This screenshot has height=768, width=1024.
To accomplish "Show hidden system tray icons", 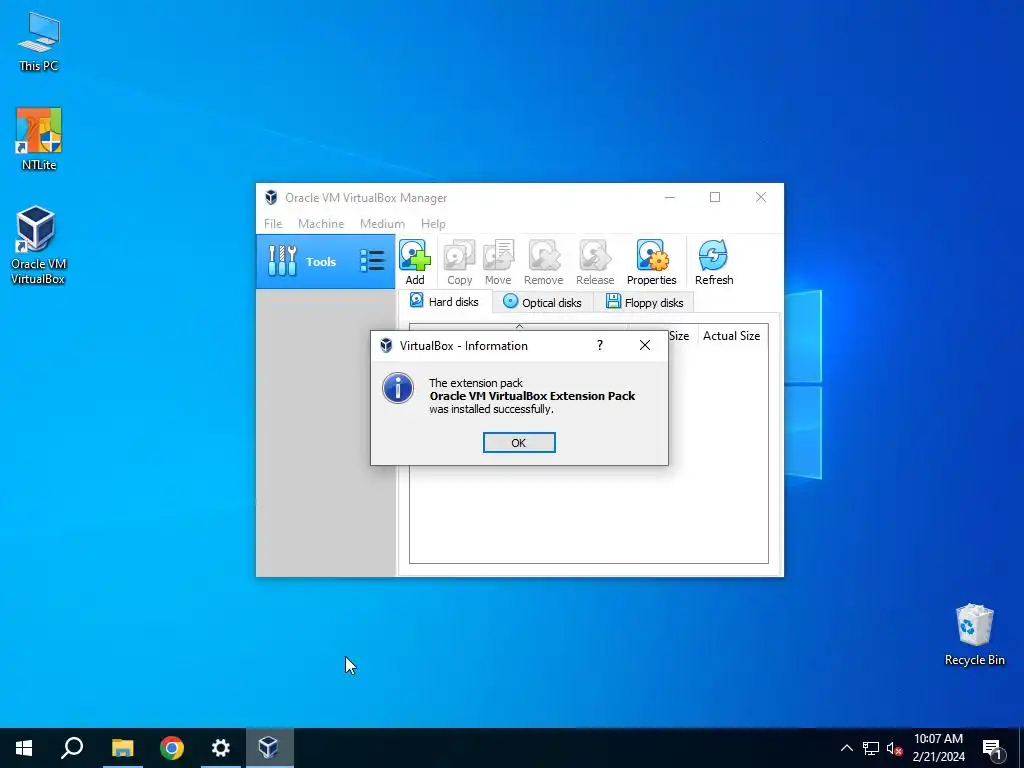I will click(846, 748).
